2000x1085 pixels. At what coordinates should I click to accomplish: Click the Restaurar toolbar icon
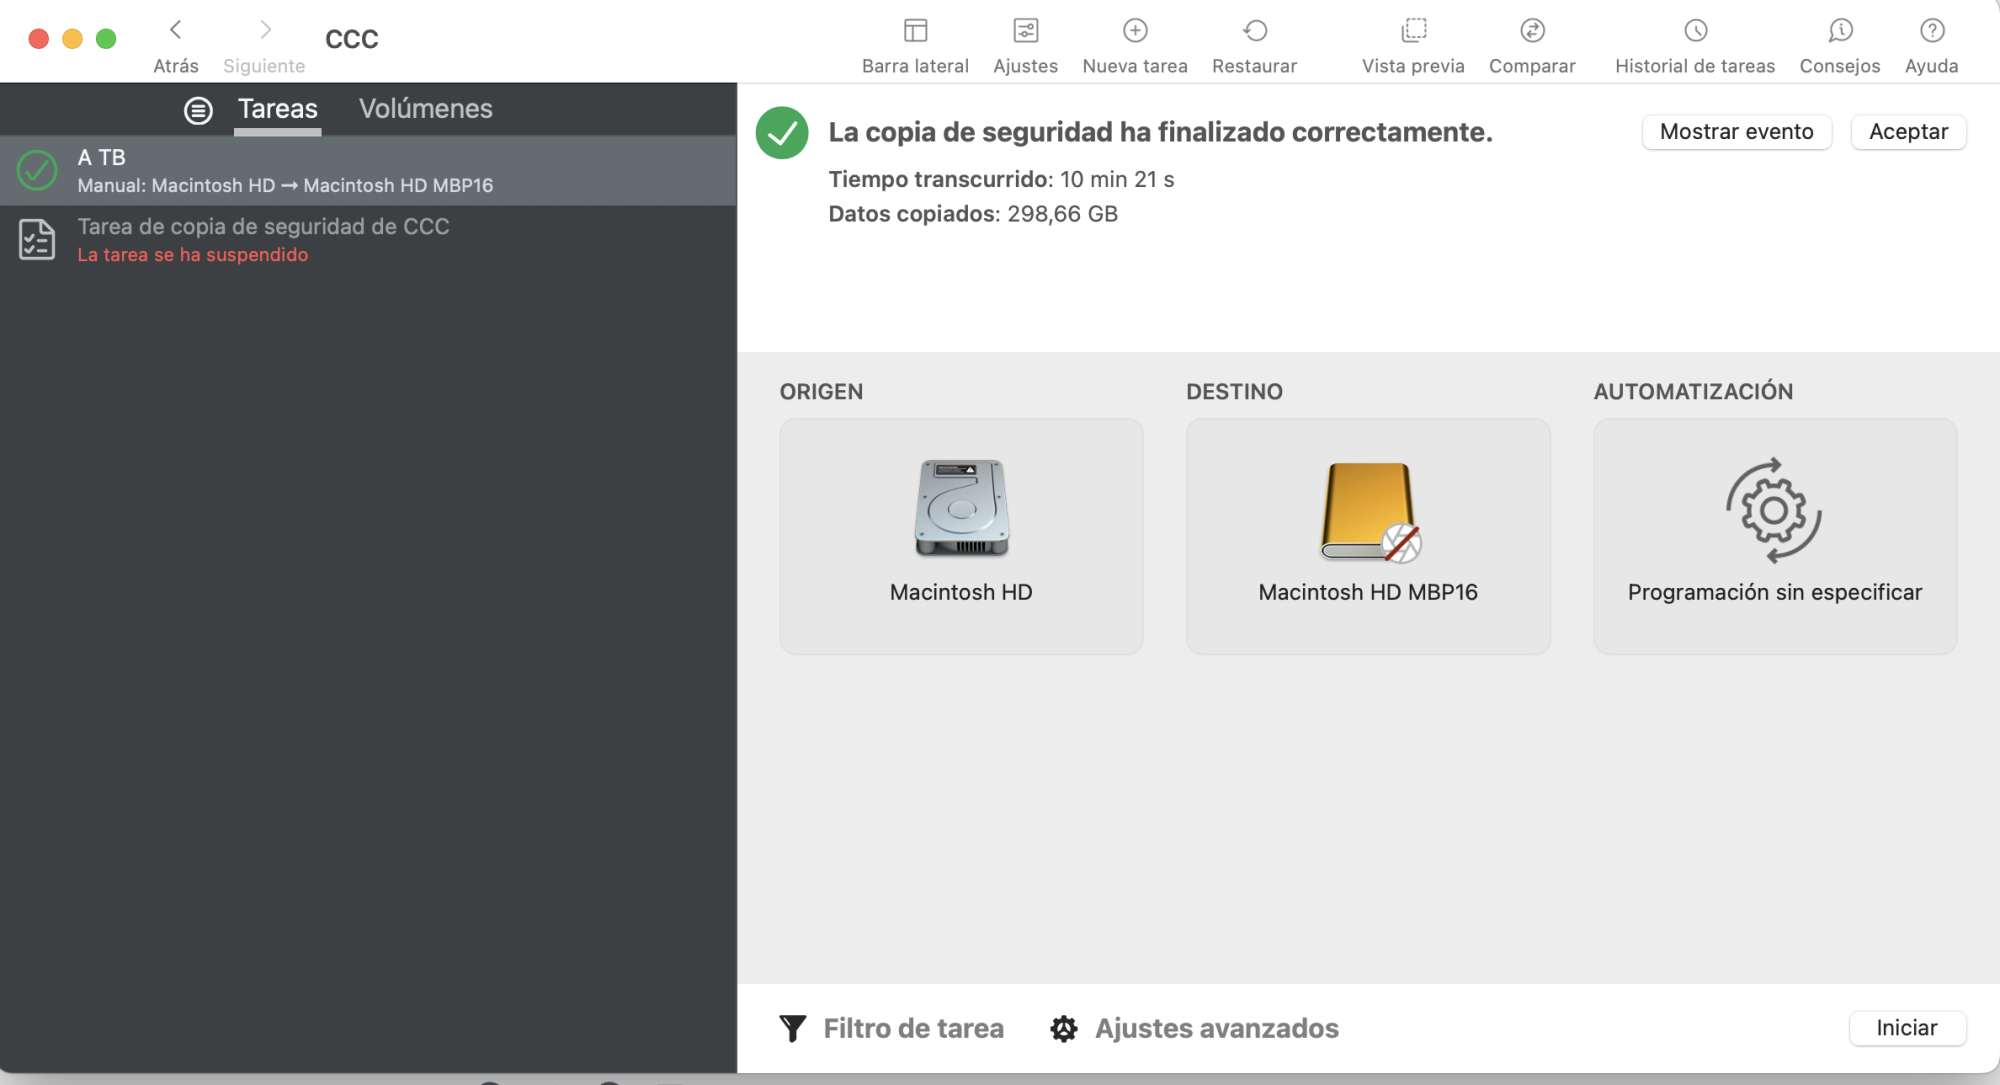tap(1254, 31)
